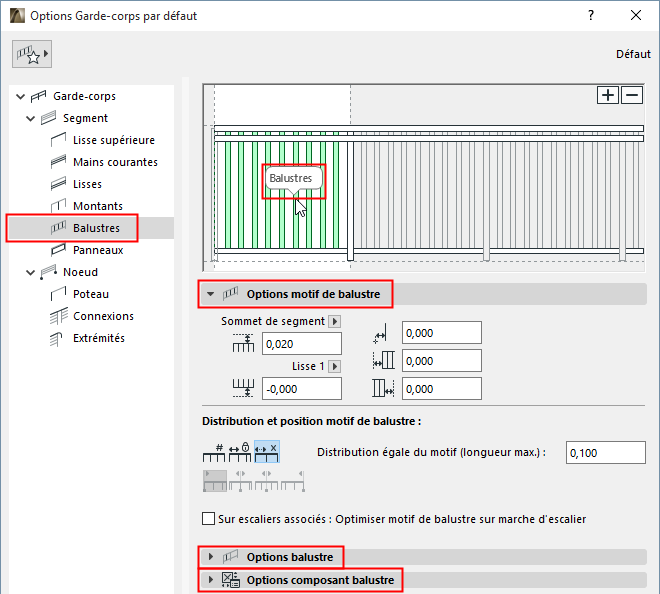Click the Options balustre header icon

pyautogui.click(x=230, y=557)
